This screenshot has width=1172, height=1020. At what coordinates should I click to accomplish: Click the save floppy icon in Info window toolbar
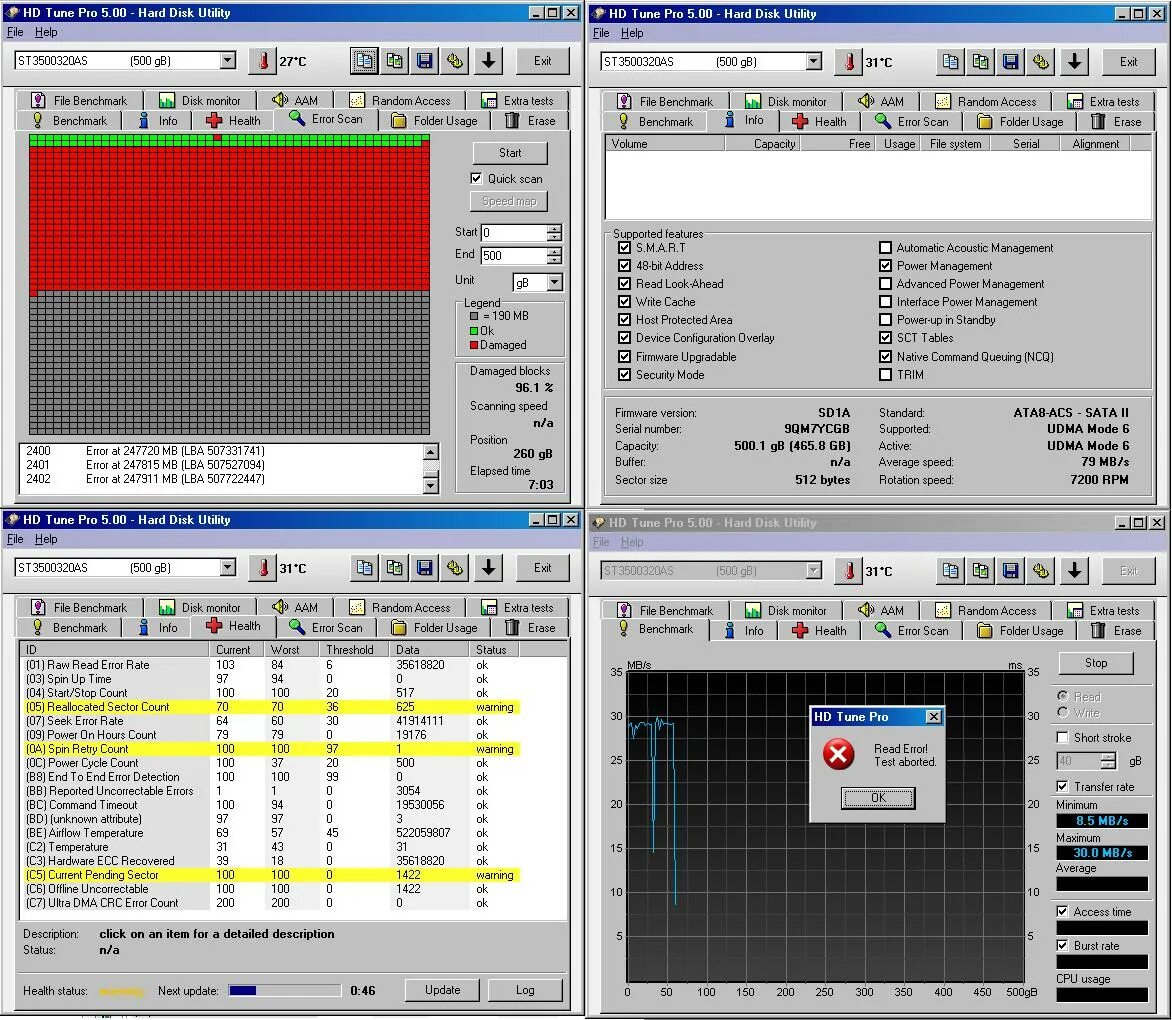(1011, 62)
